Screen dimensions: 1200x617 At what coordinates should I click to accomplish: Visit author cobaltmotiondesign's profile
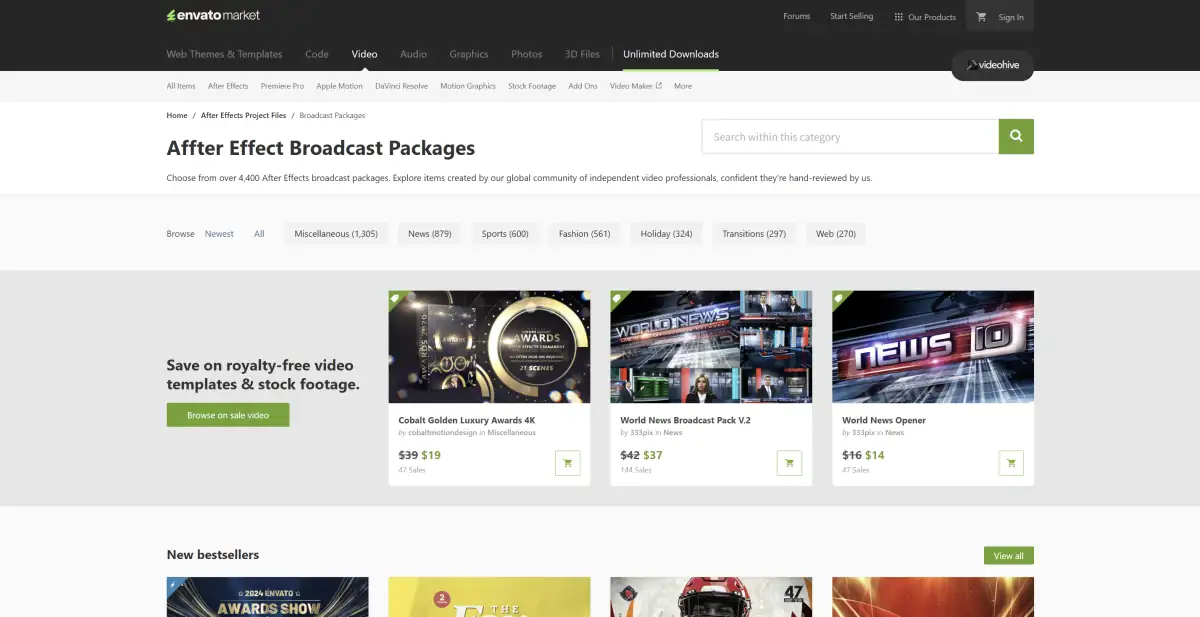click(x=442, y=433)
